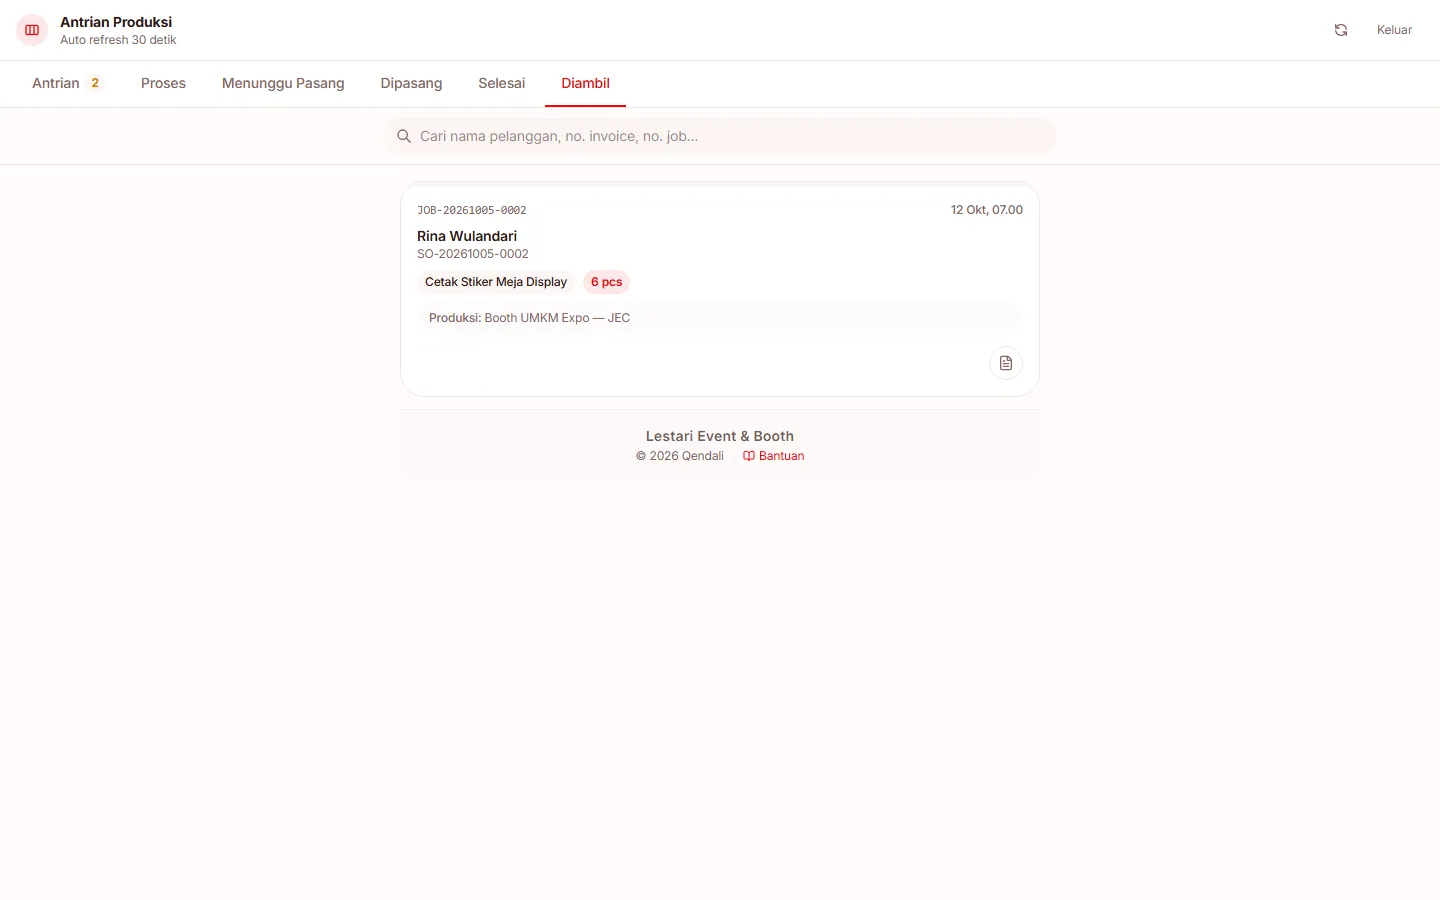Viewport: 1440px width, 900px height.
Task: Click the Antrian Produksi logo icon
Action: pyautogui.click(x=32, y=30)
